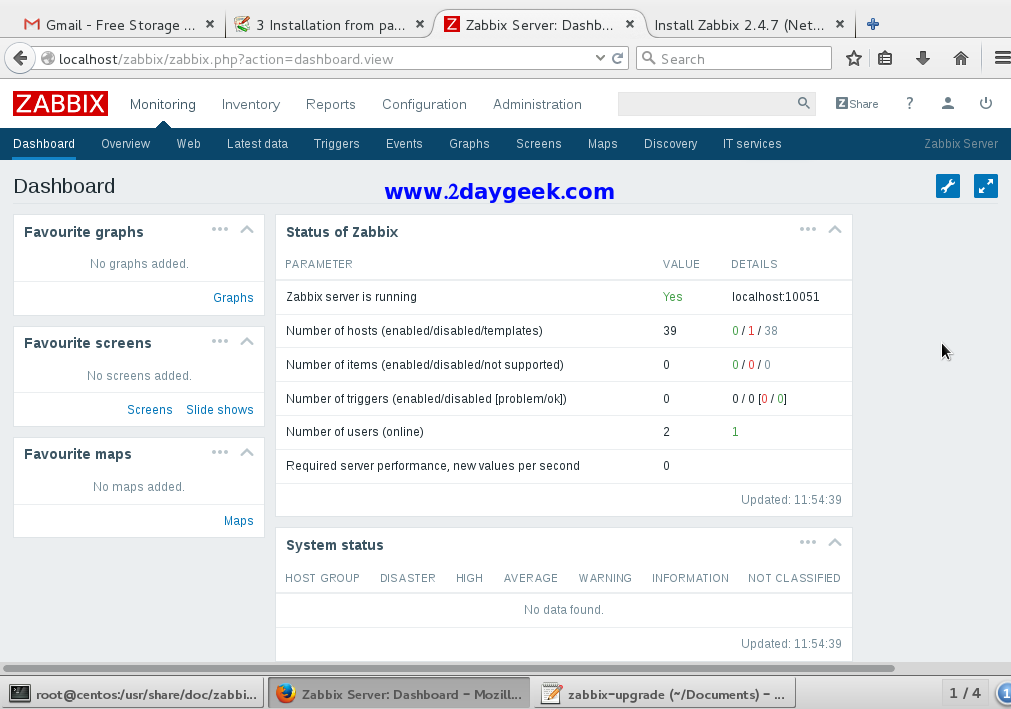
Task: Open System status widget menu dots
Action: pos(808,543)
